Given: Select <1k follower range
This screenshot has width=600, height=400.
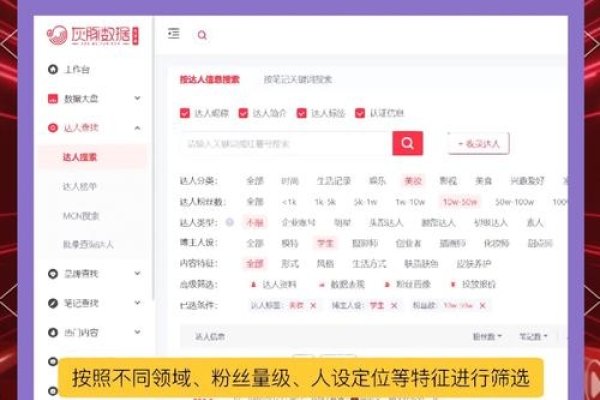Looking at the screenshot, I should point(289,202).
